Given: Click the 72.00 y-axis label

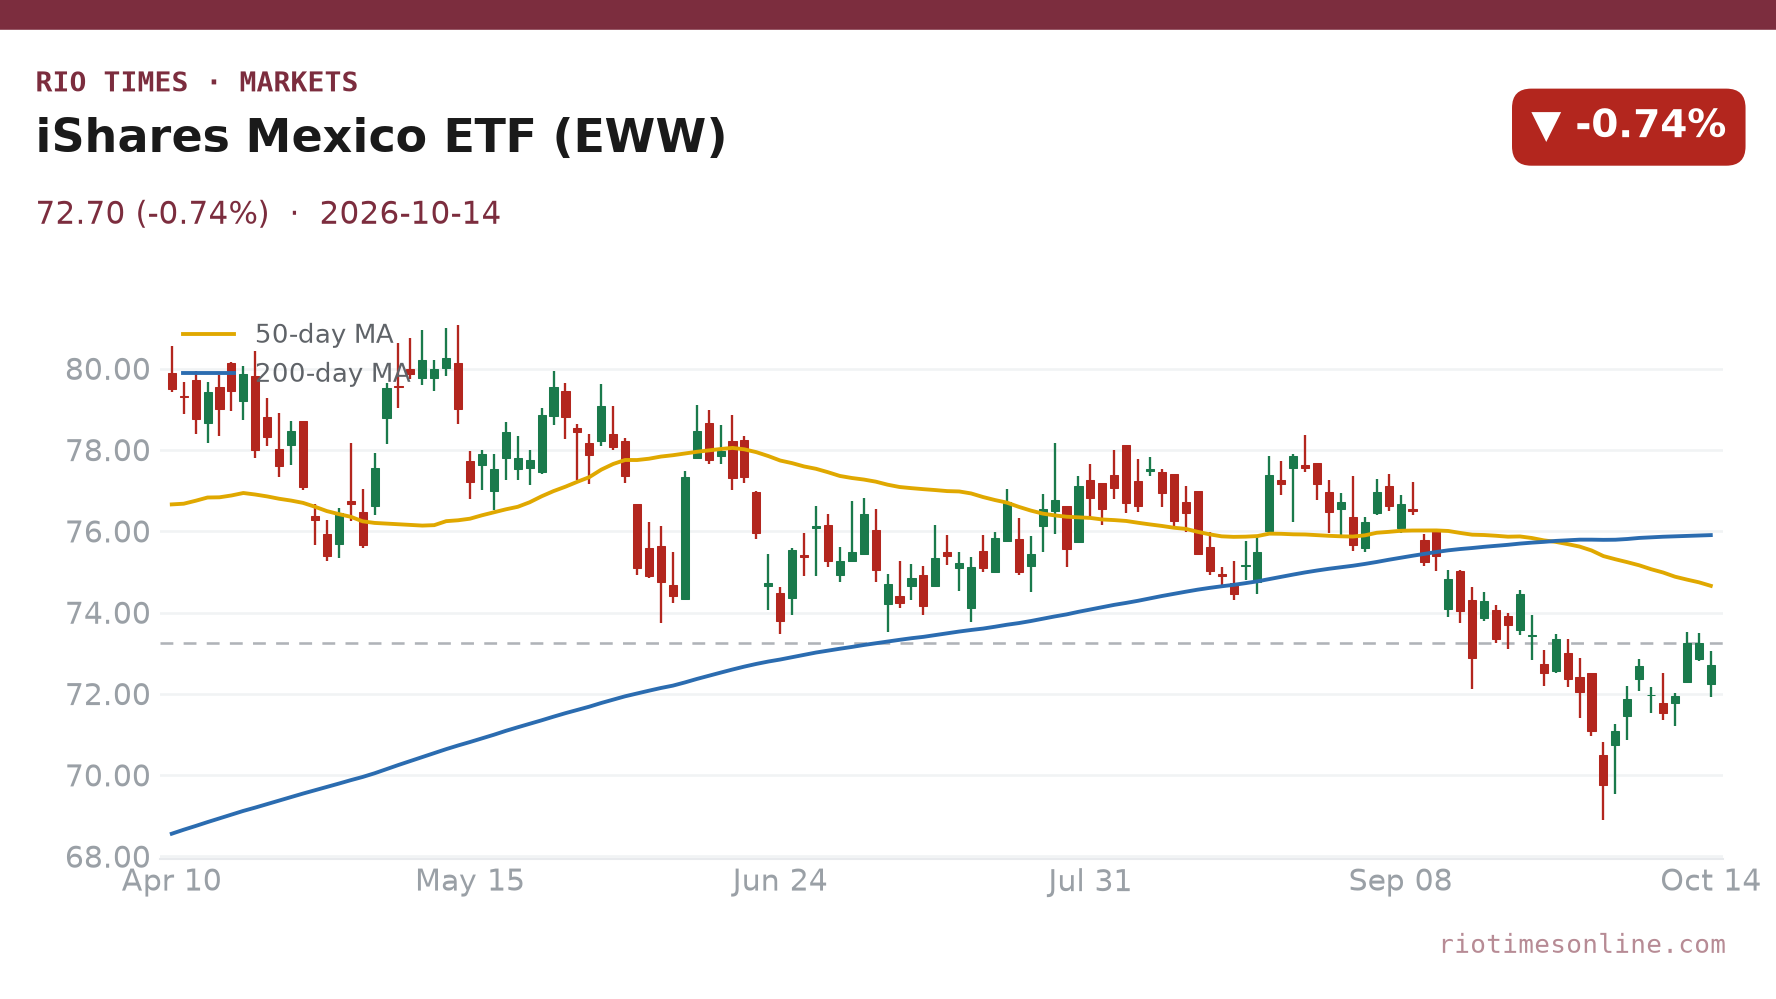Looking at the screenshot, I should click(x=108, y=694).
